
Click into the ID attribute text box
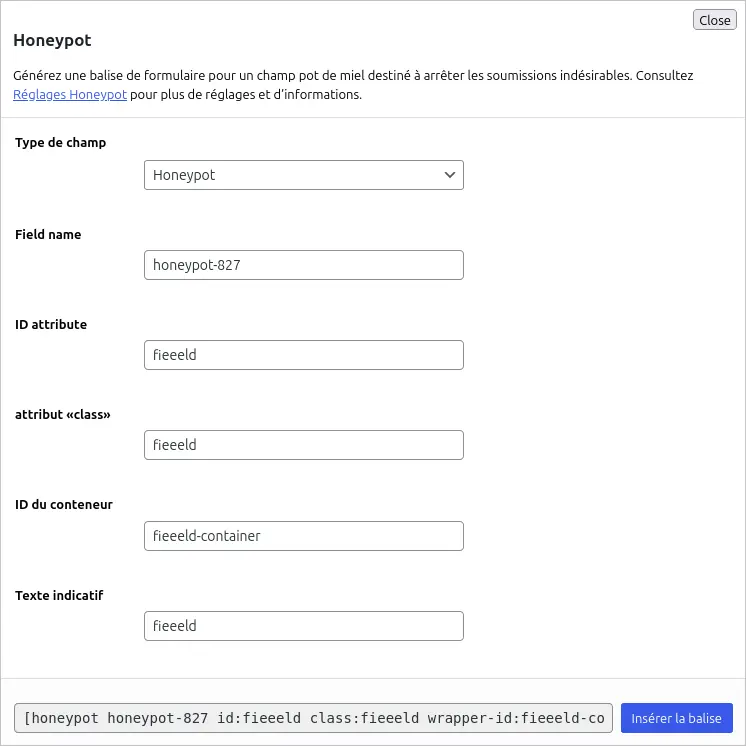tap(303, 355)
